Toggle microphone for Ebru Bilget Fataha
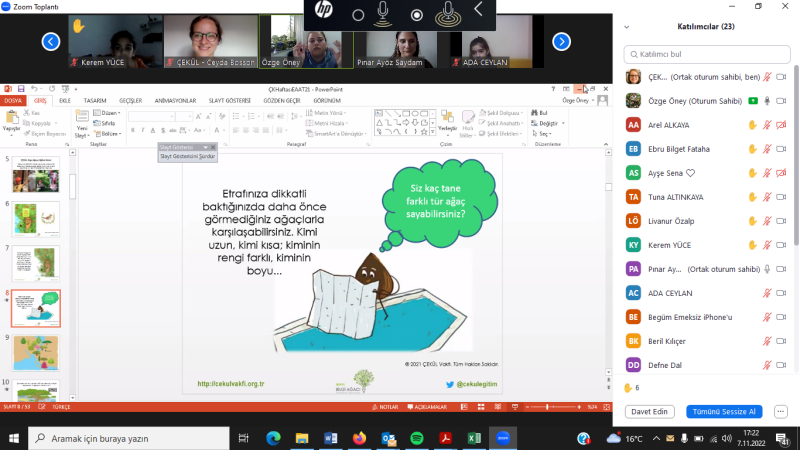800x450 pixels. 767,149
